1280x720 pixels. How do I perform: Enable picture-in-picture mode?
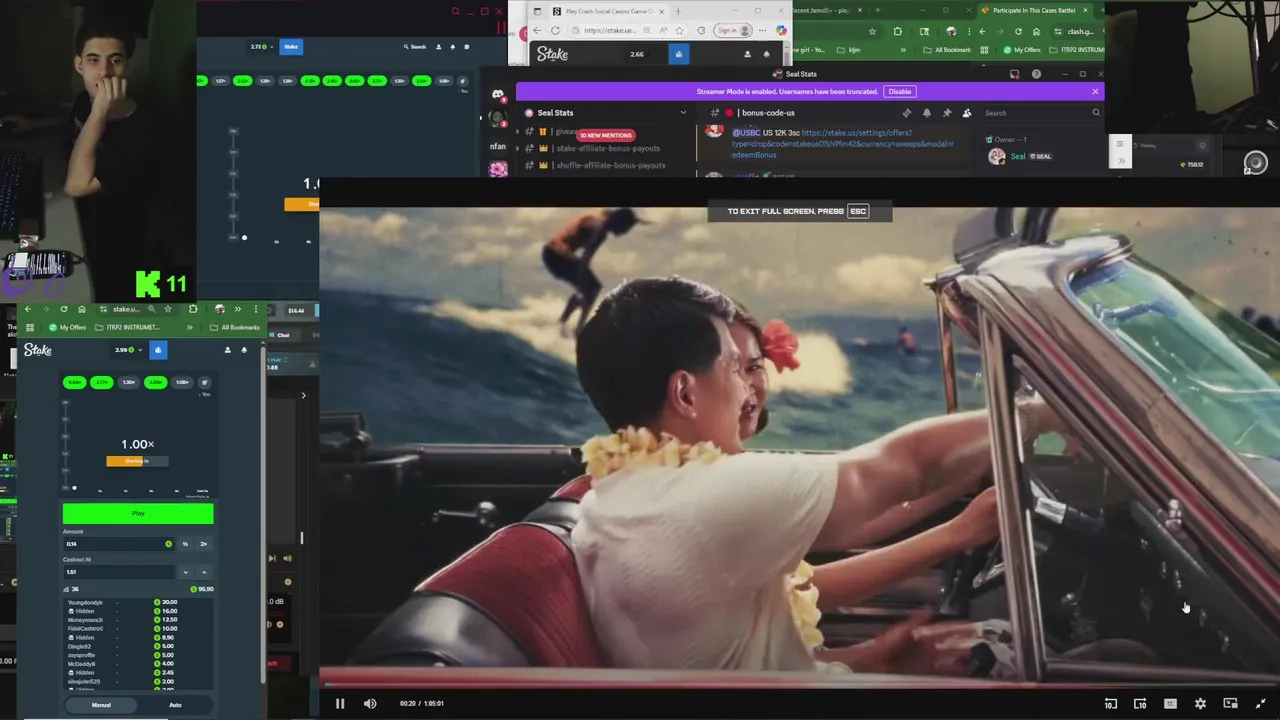(1230, 703)
